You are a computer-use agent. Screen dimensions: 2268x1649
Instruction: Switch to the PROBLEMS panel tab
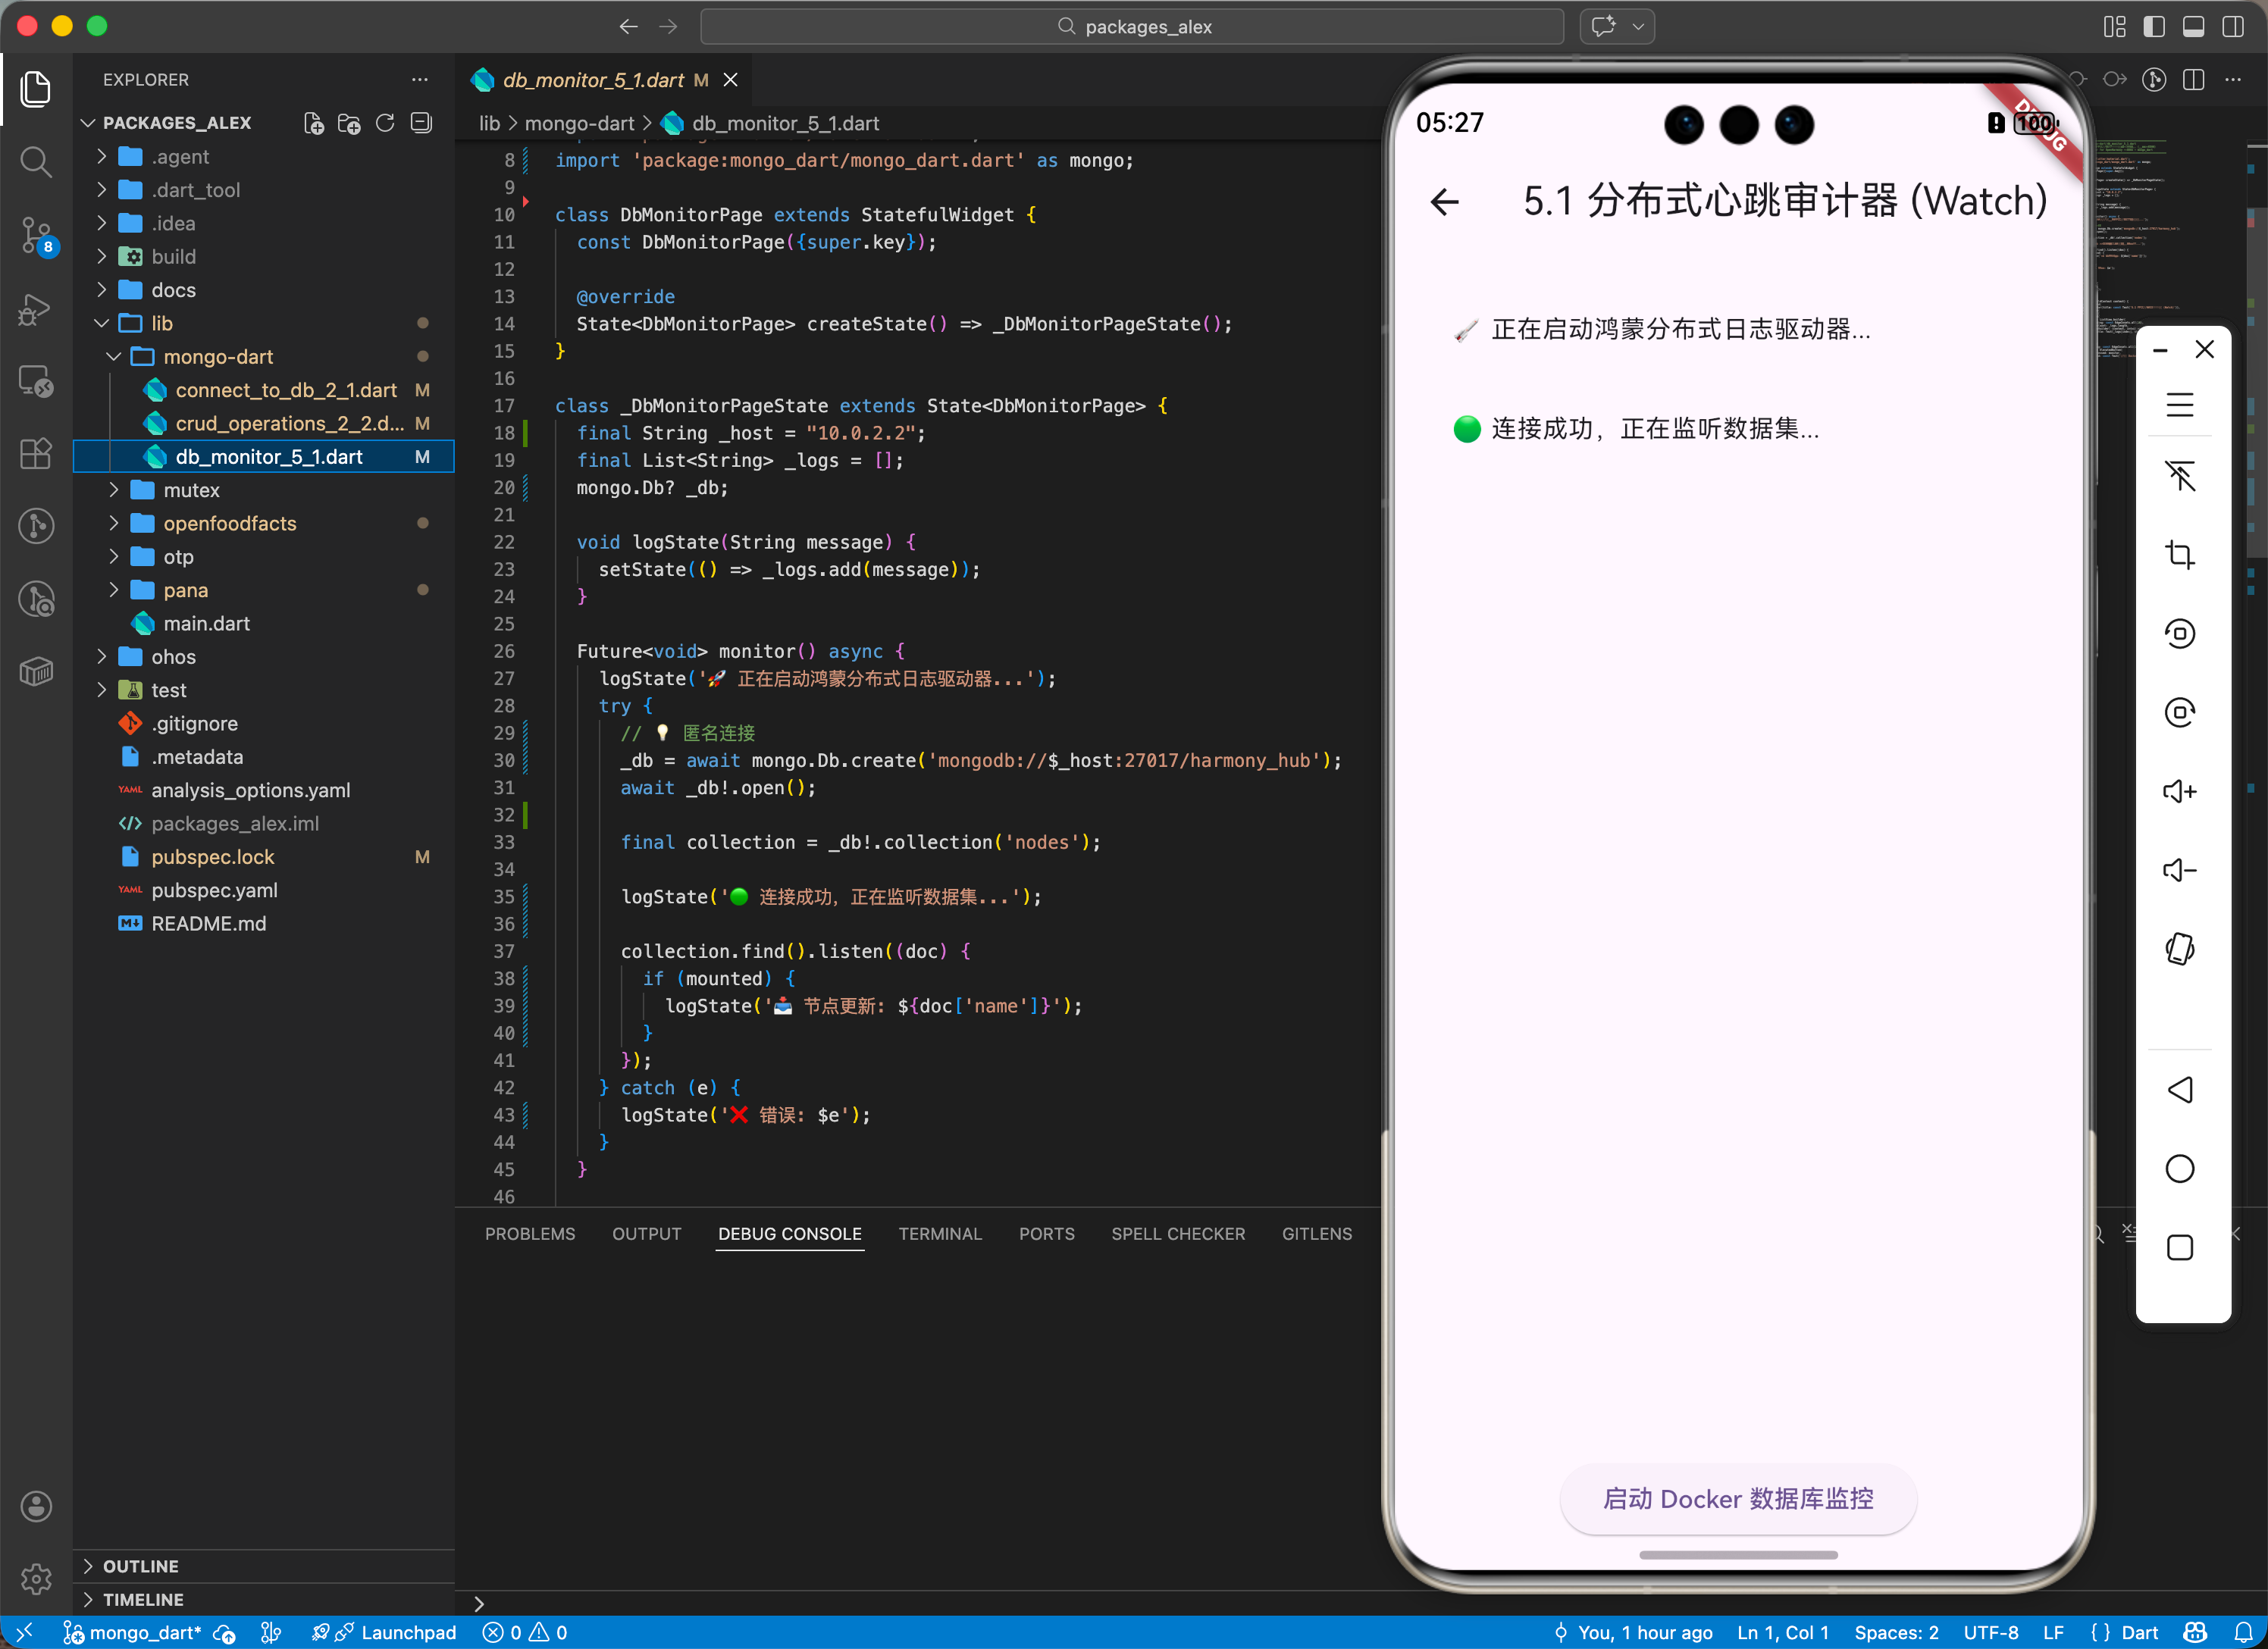(529, 1234)
